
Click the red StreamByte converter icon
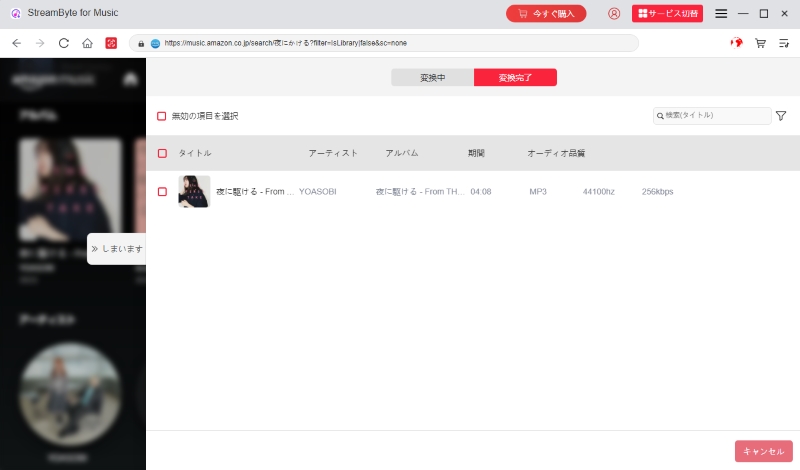[x=111, y=43]
